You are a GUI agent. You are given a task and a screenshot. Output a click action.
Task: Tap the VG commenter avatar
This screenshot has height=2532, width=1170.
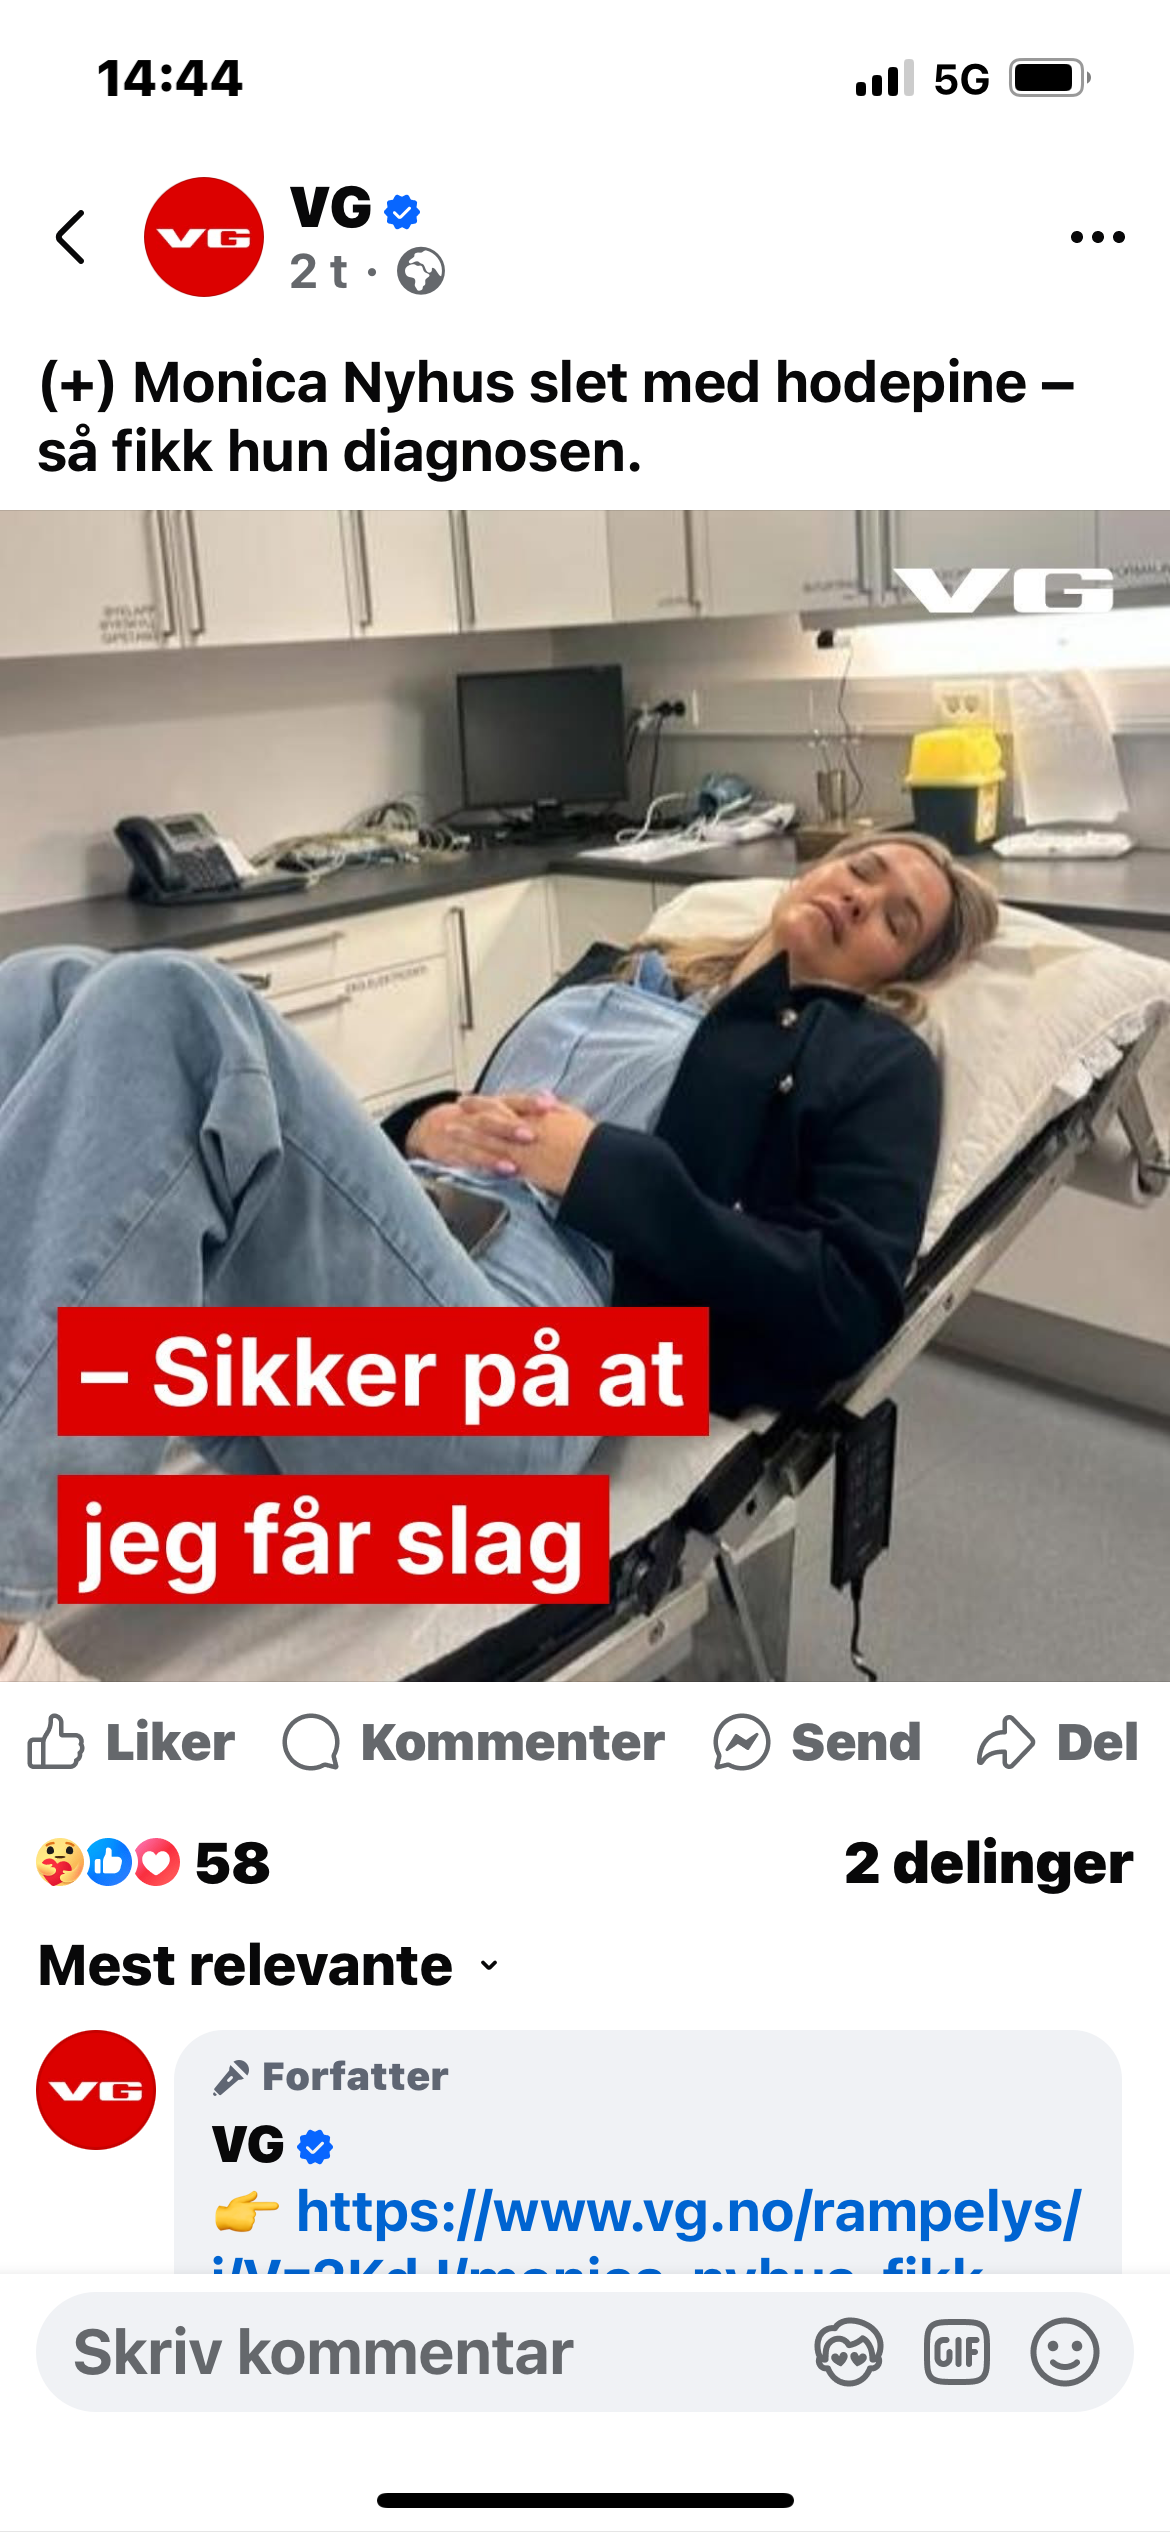pyautogui.click(x=96, y=2090)
